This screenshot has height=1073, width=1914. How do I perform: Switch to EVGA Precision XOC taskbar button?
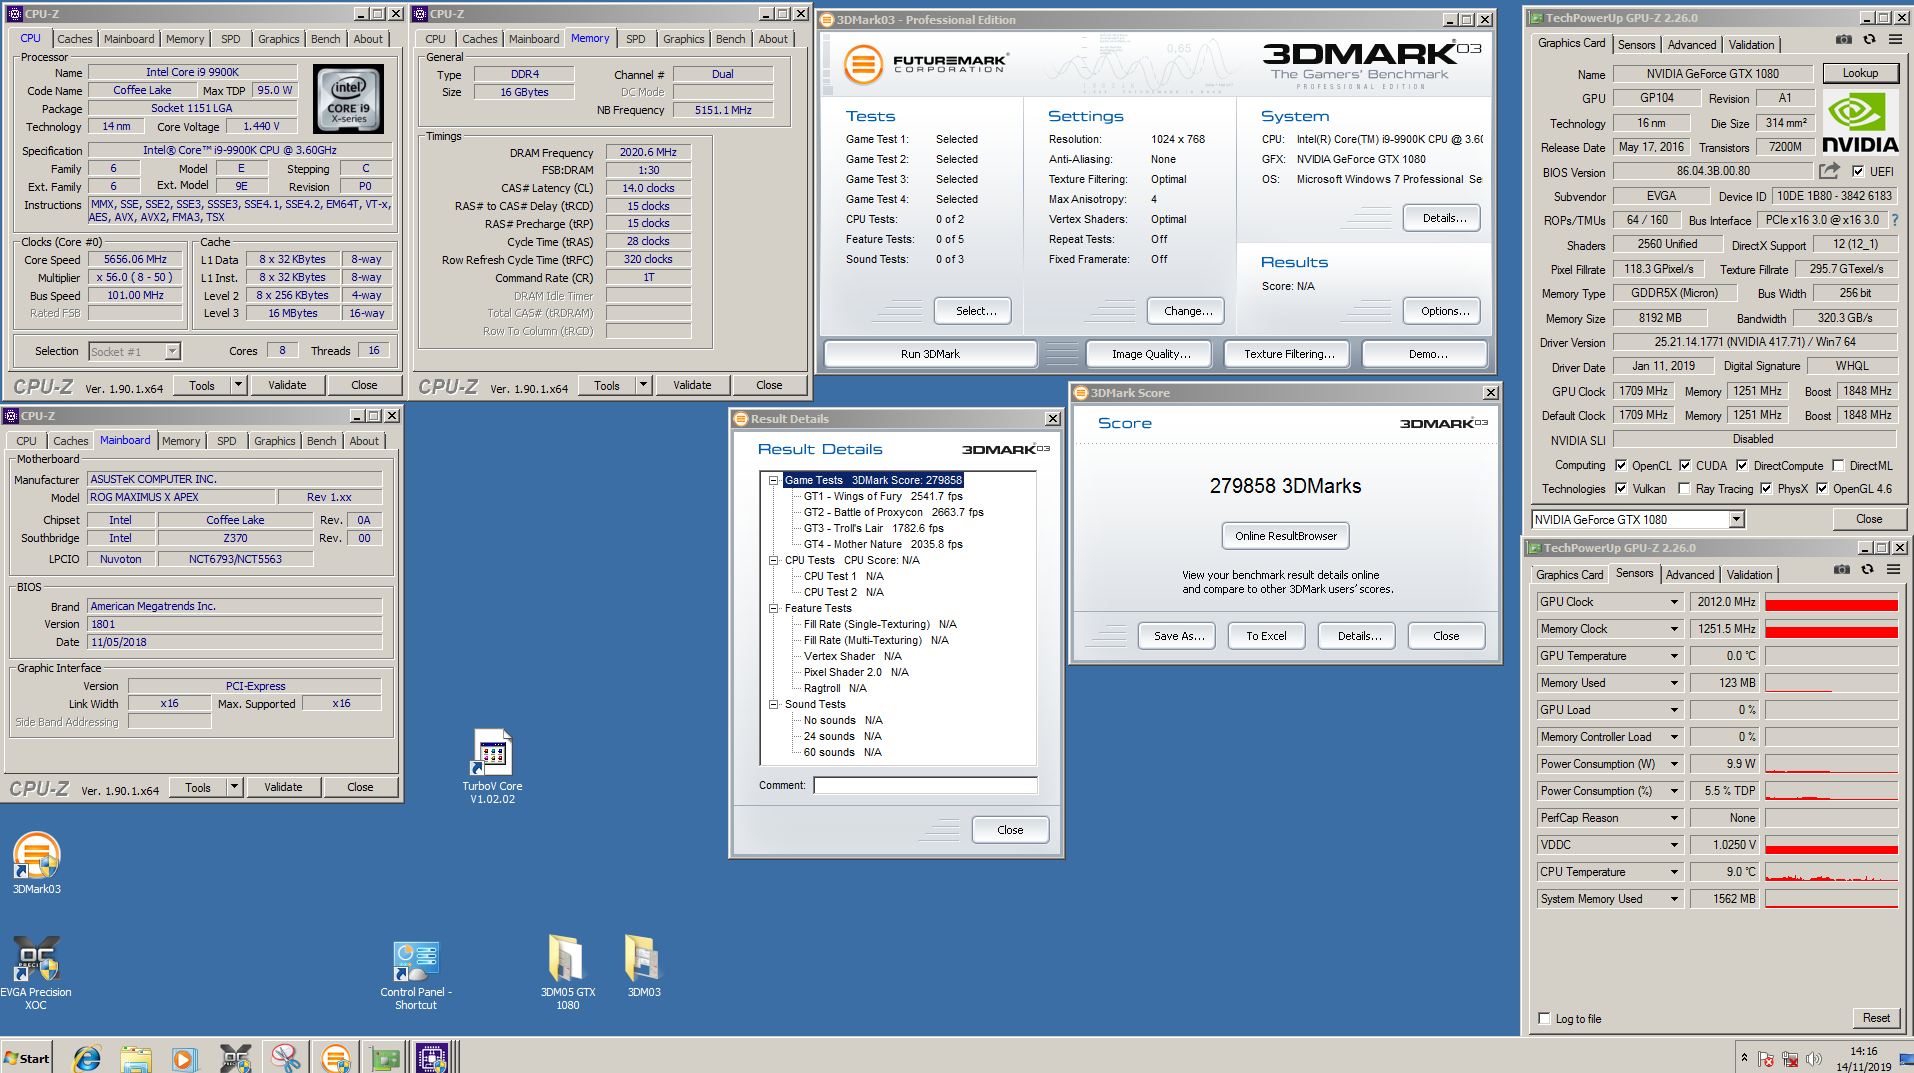(x=236, y=1057)
